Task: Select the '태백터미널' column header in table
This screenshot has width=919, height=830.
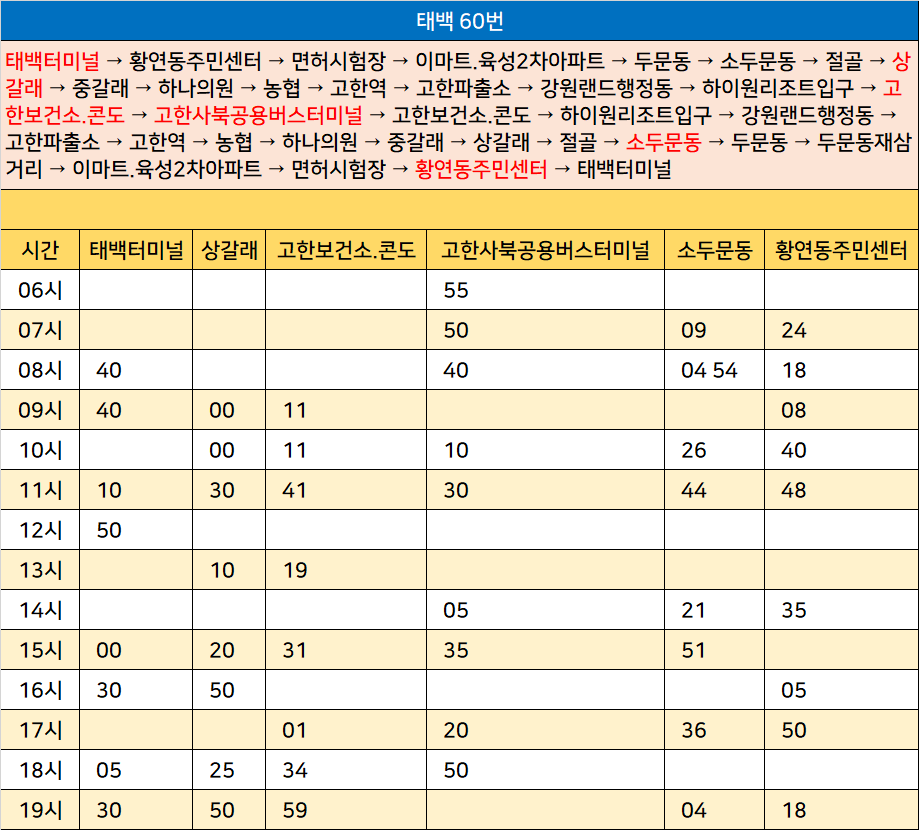Action: (x=136, y=250)
